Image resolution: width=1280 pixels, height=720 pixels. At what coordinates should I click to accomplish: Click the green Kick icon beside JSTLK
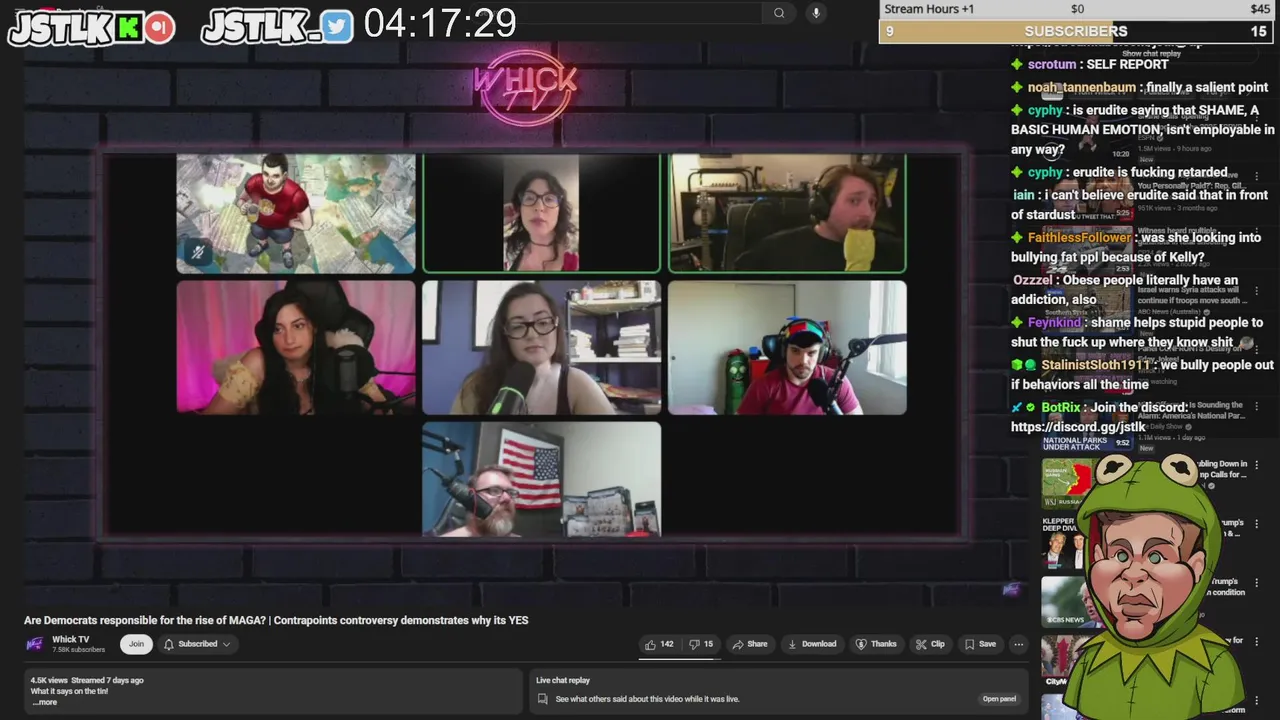[128, 28]
